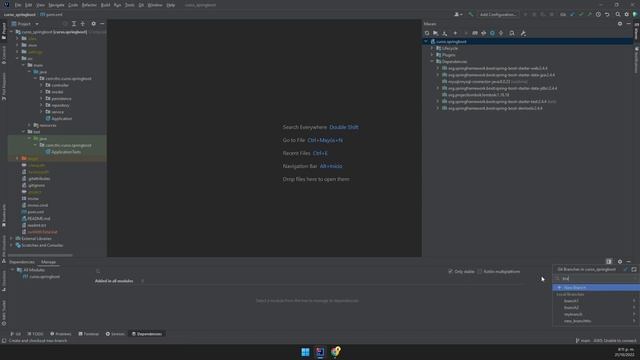640x360 pixels.
Task: Open Git history clock icon
Action: point(598,14)
